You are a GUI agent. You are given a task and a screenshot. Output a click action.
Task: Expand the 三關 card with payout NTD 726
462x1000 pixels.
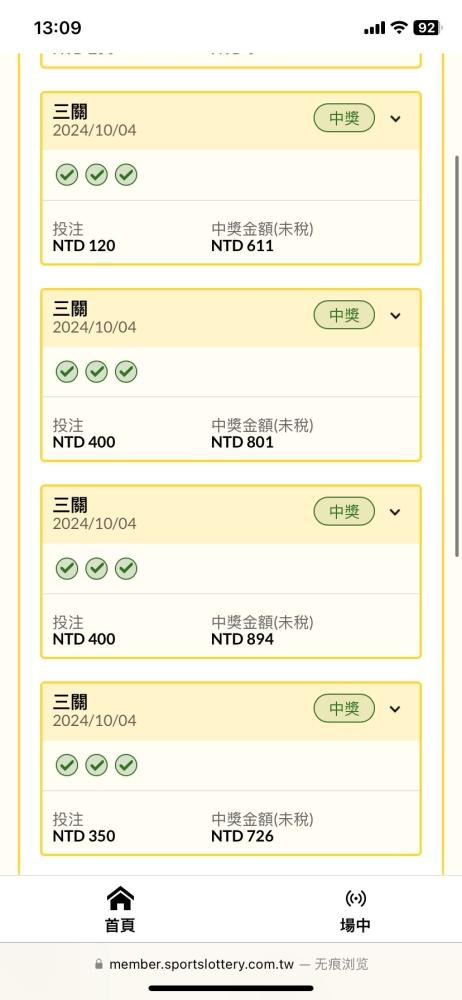(395, 709)
